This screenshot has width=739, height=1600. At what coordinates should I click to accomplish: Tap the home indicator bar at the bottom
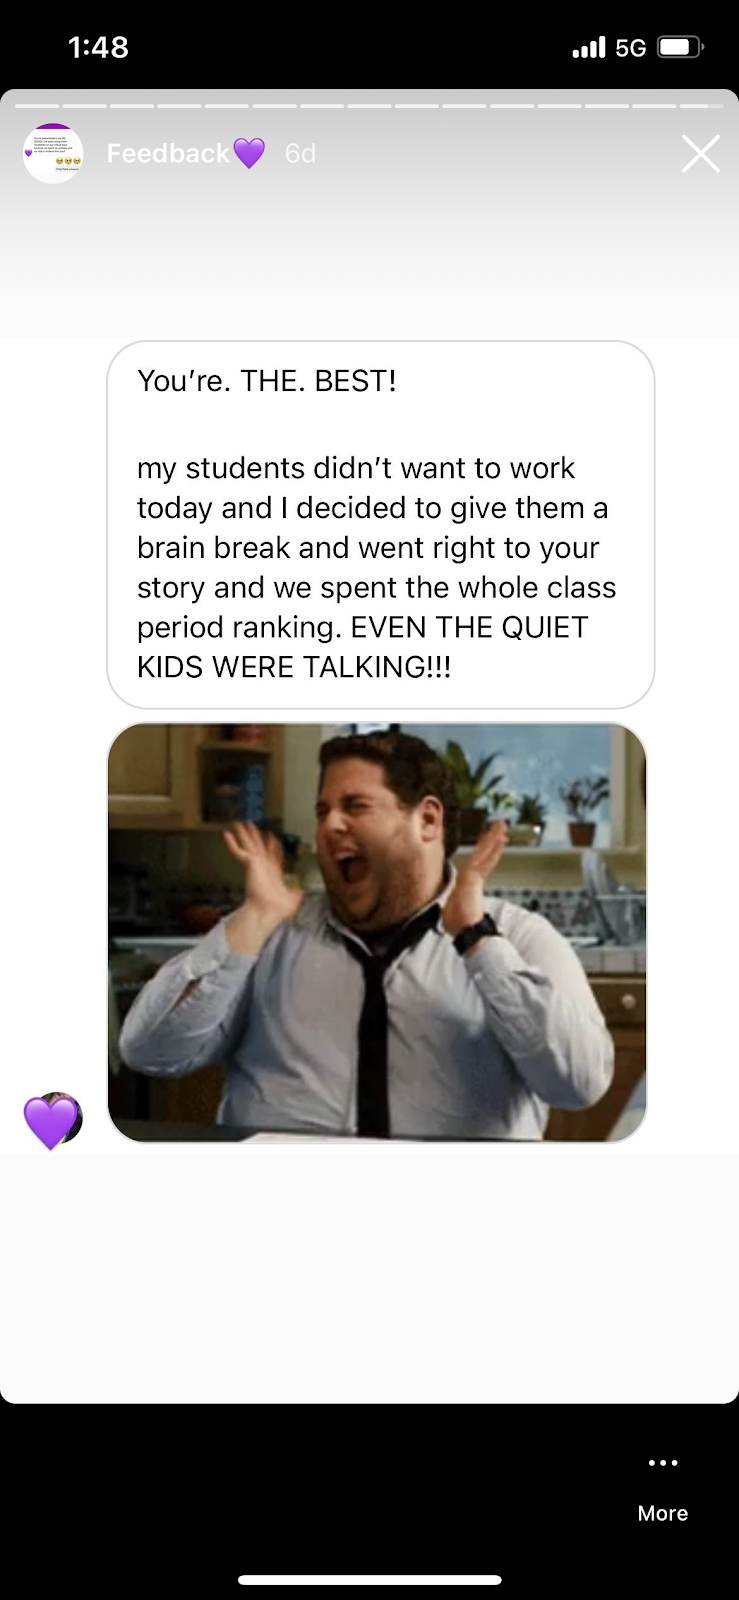[369, 1580]
